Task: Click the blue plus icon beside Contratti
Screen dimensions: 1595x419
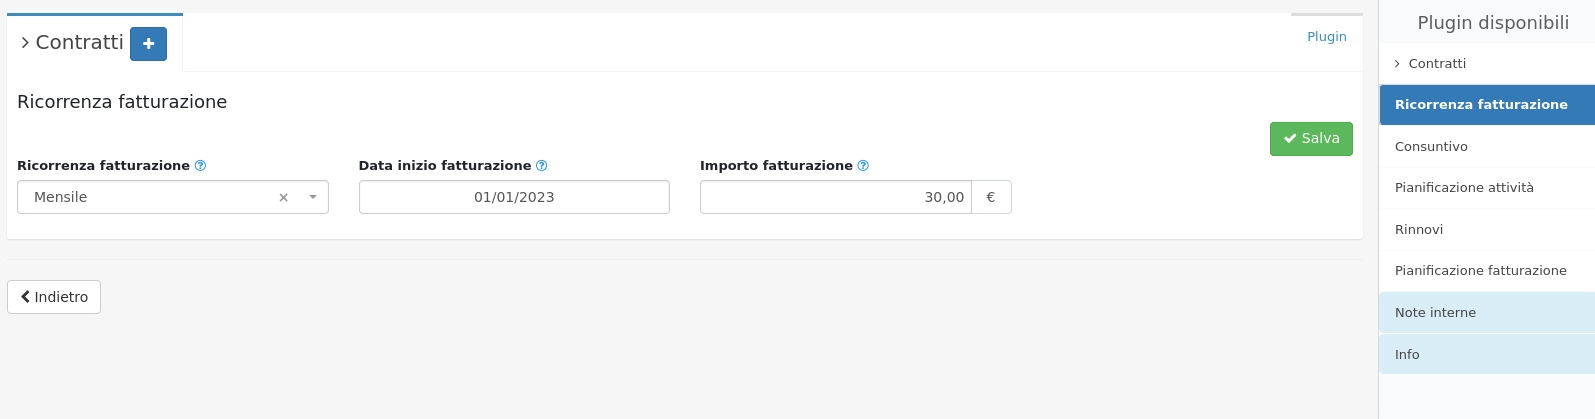Action: [148, 44]
